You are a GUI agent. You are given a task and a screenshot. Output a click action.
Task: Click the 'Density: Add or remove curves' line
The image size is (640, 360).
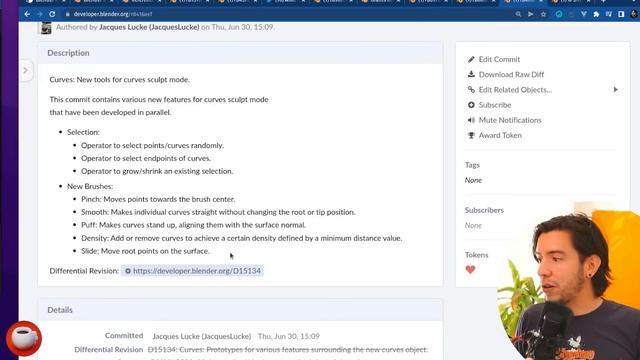pyautogui.click(x=241, y=238)
